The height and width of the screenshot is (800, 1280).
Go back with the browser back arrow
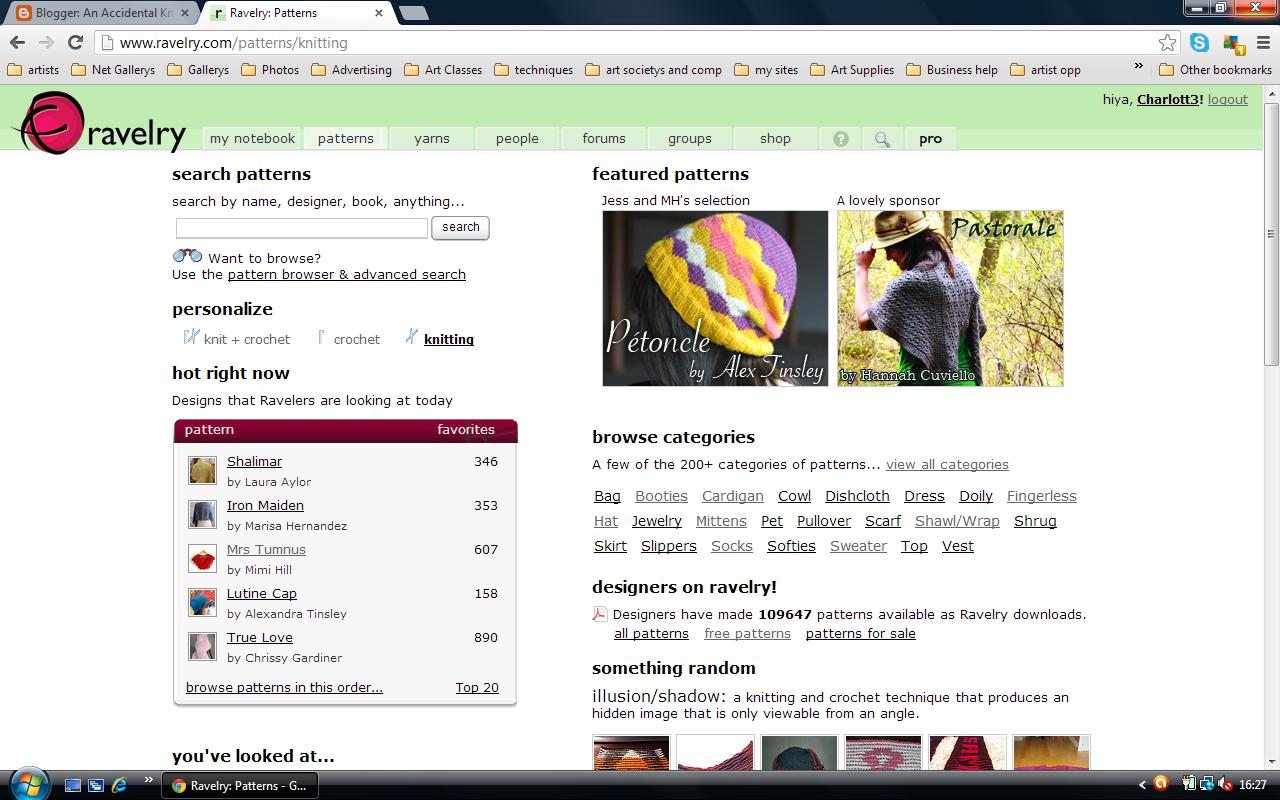click(x=17, y=42)
